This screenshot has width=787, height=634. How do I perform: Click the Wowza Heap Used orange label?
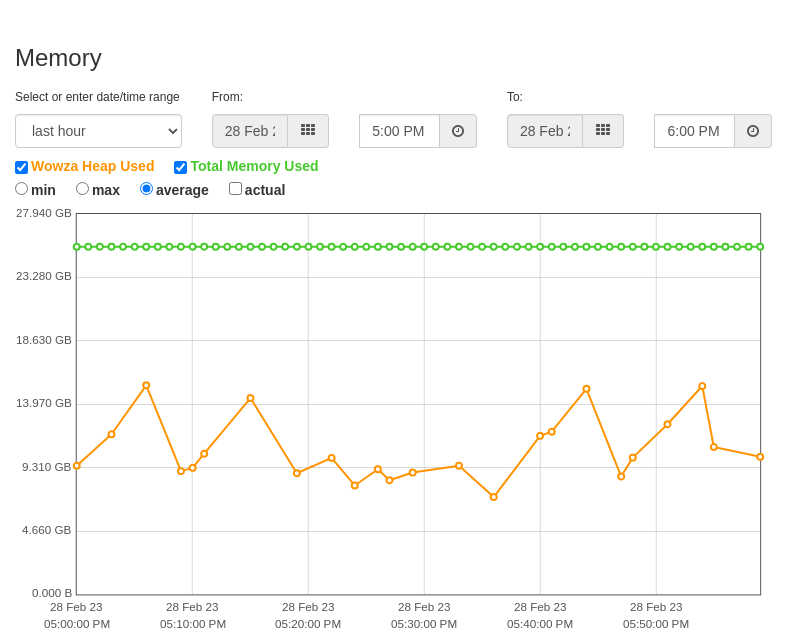[x=92, y=166]
